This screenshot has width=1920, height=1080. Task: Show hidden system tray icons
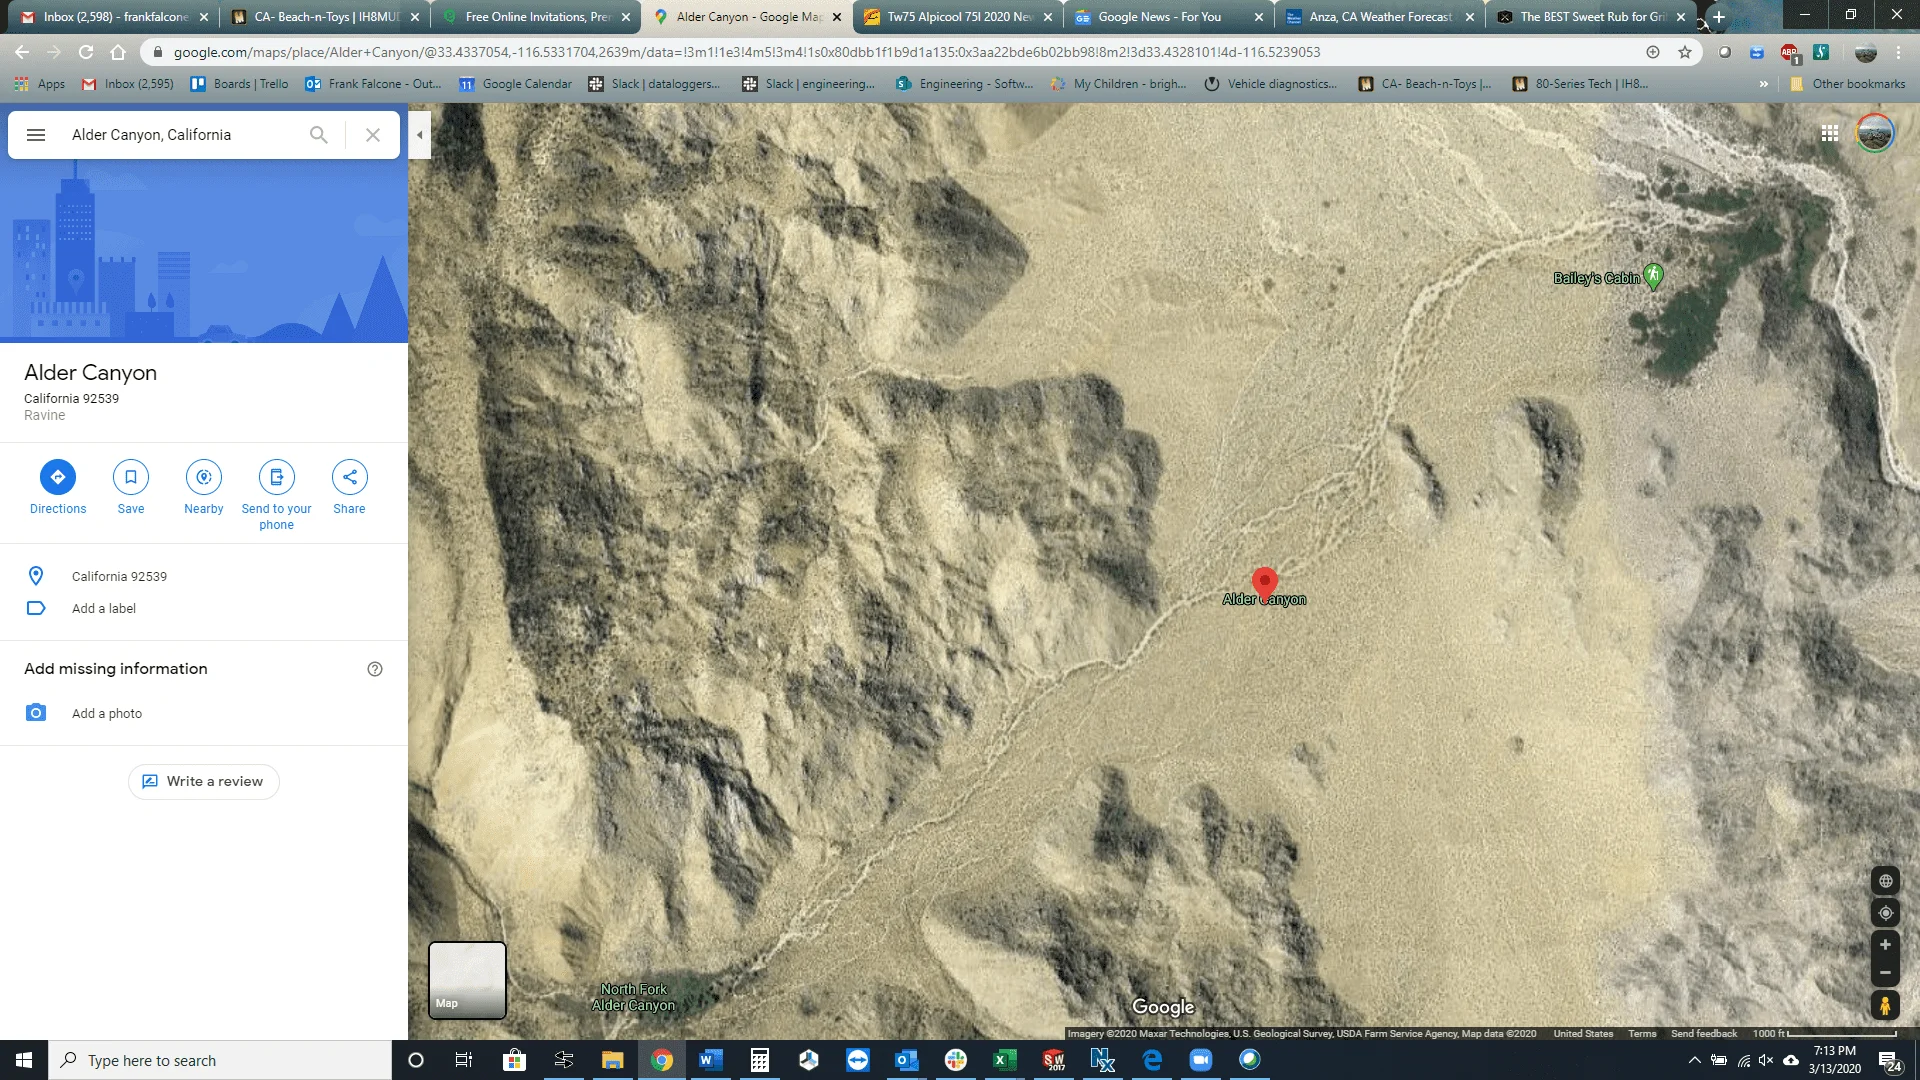[1694, 1060]
